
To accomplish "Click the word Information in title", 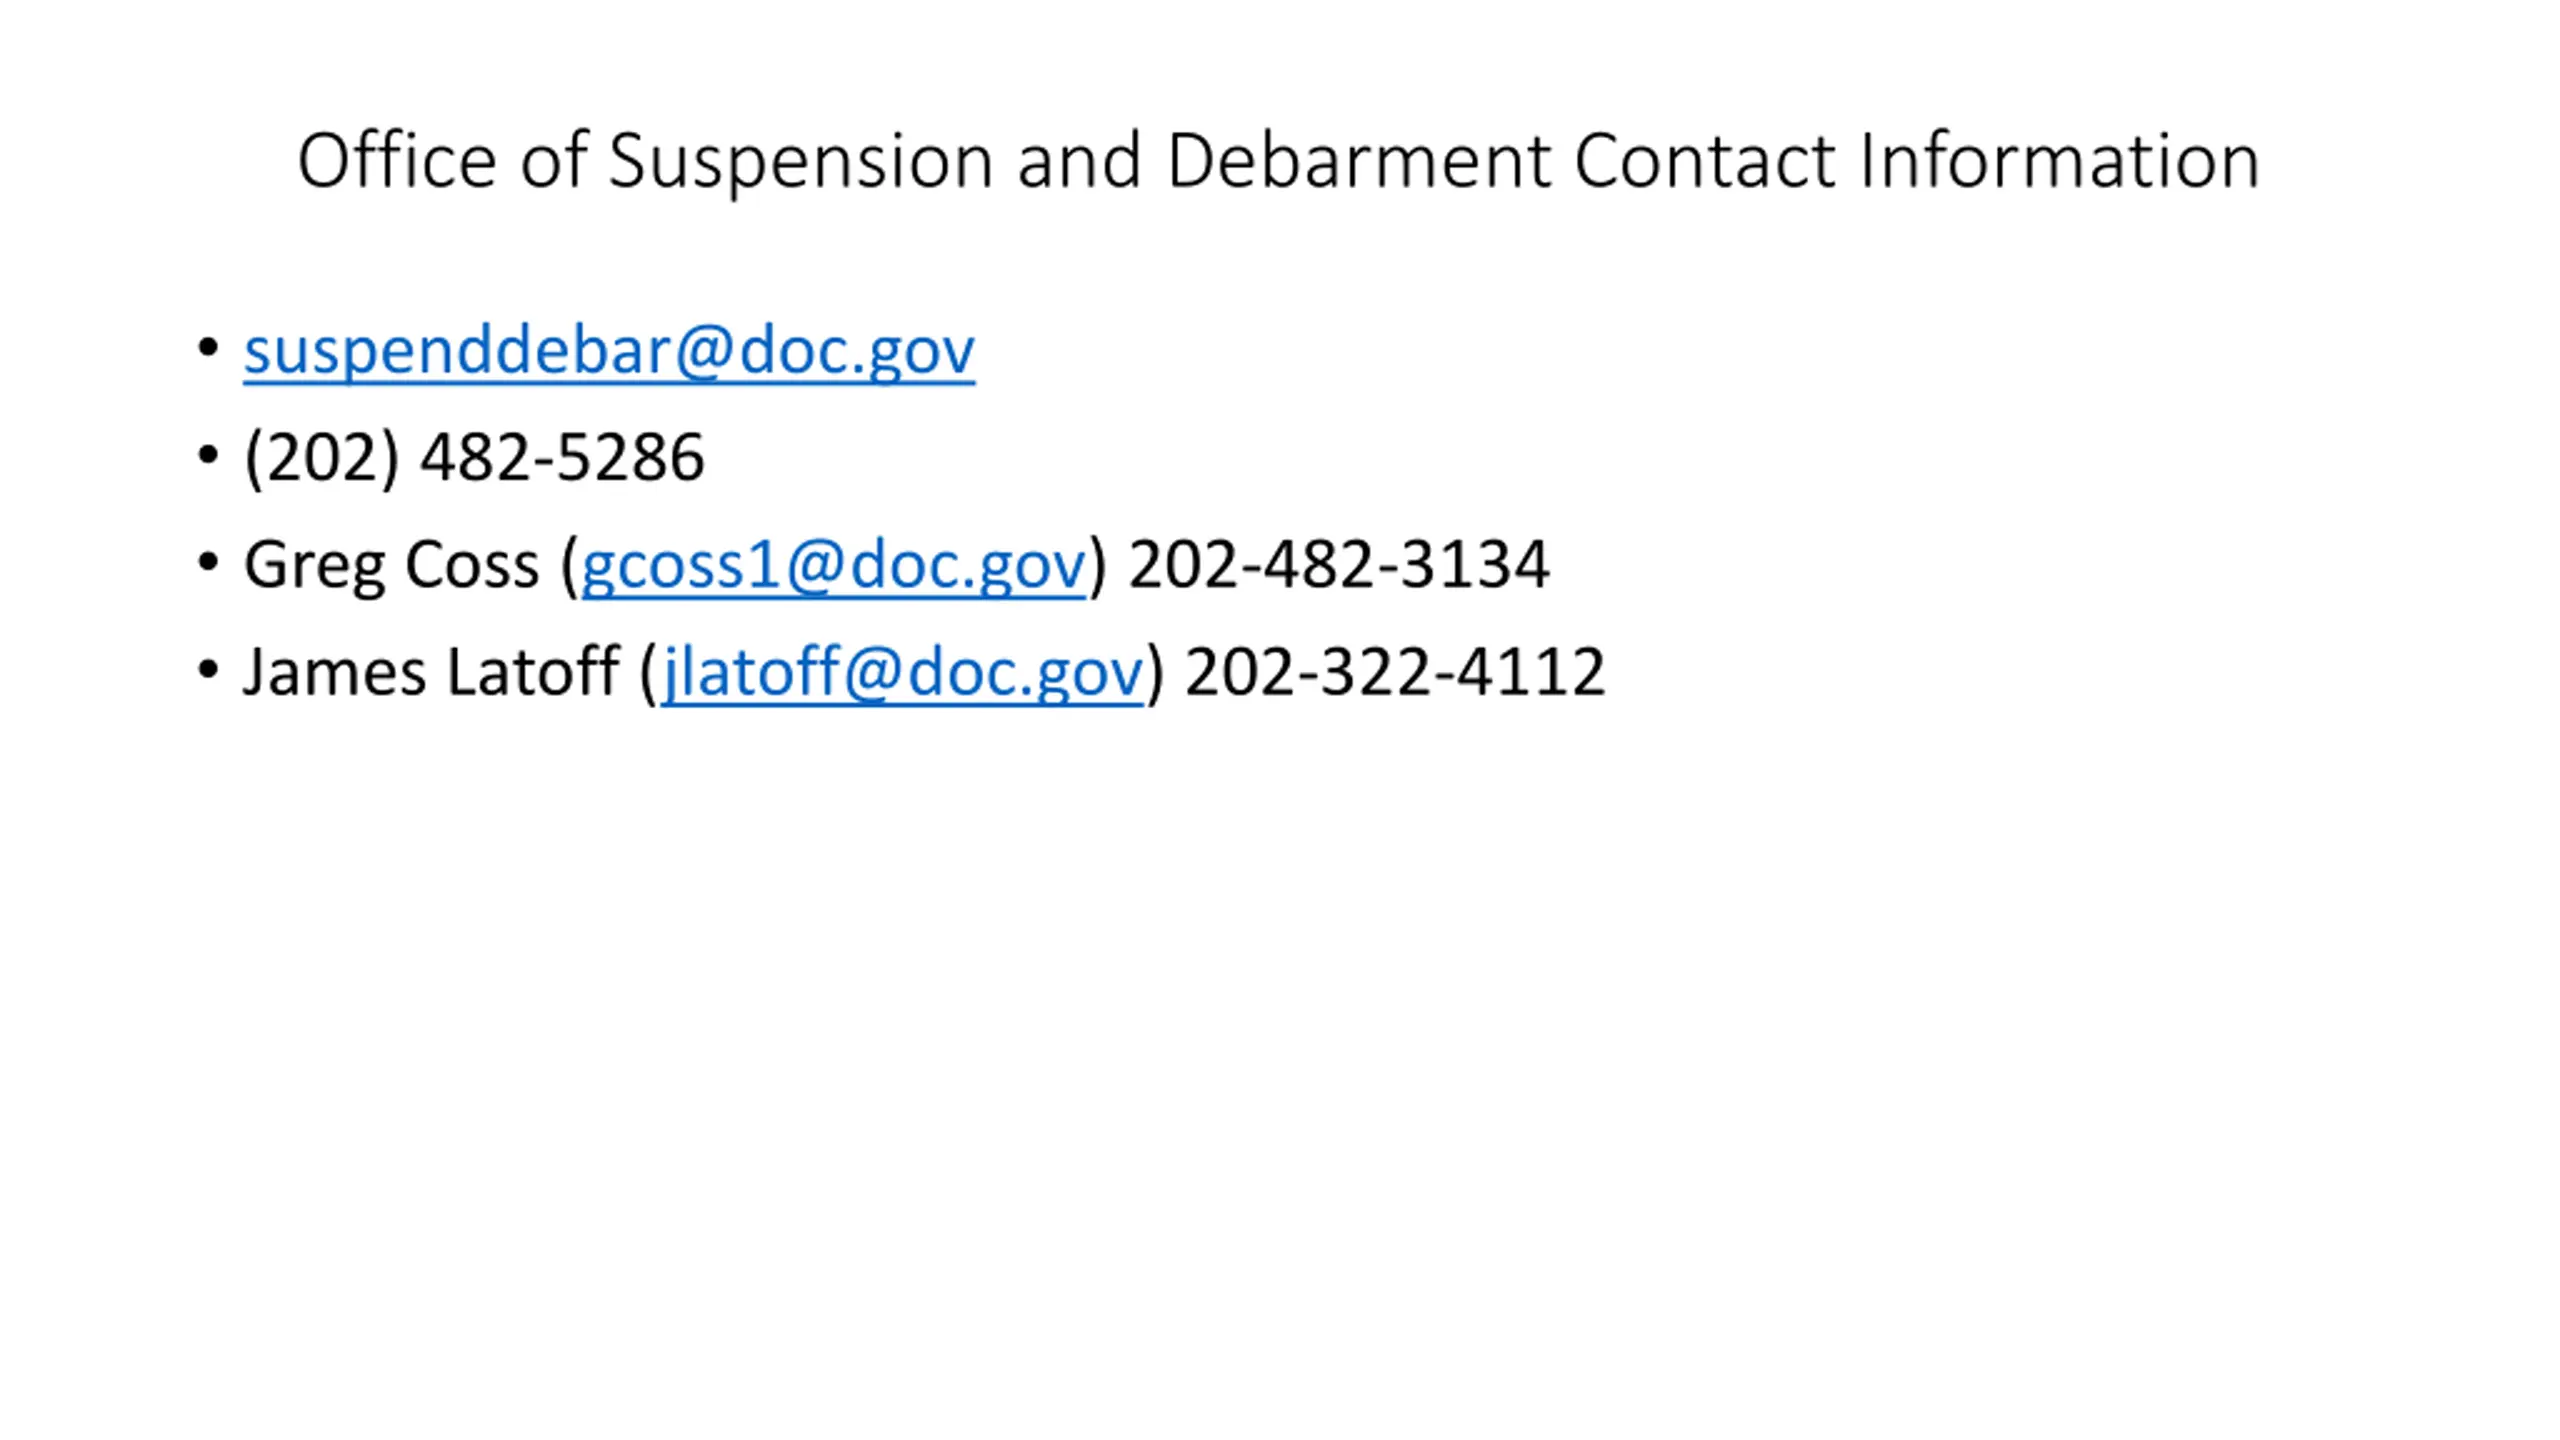I will tap(2060, 160).
